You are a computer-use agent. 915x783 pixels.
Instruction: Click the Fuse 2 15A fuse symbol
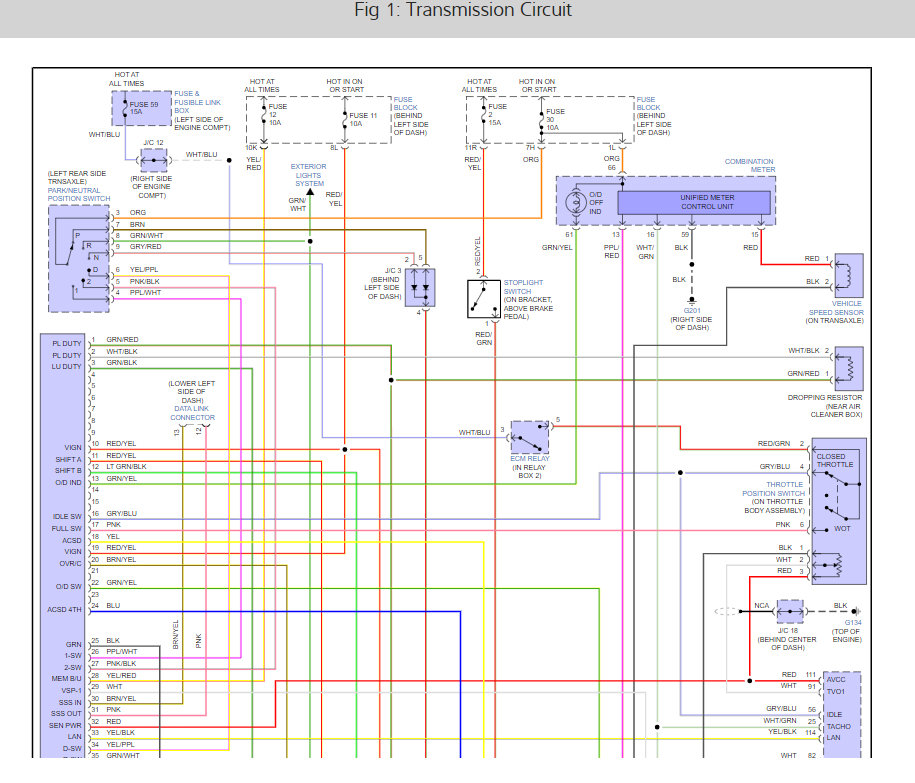484,115
